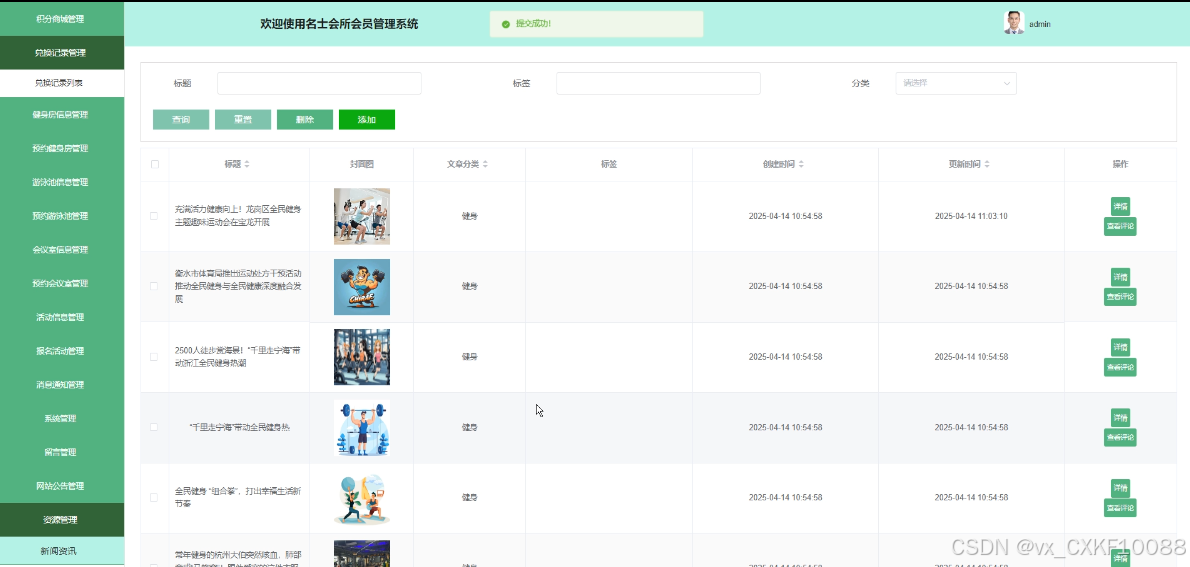Viewport: 1190px width, 567px height.
Task: Click the 重置 reset button
Action: coord(243,120)
